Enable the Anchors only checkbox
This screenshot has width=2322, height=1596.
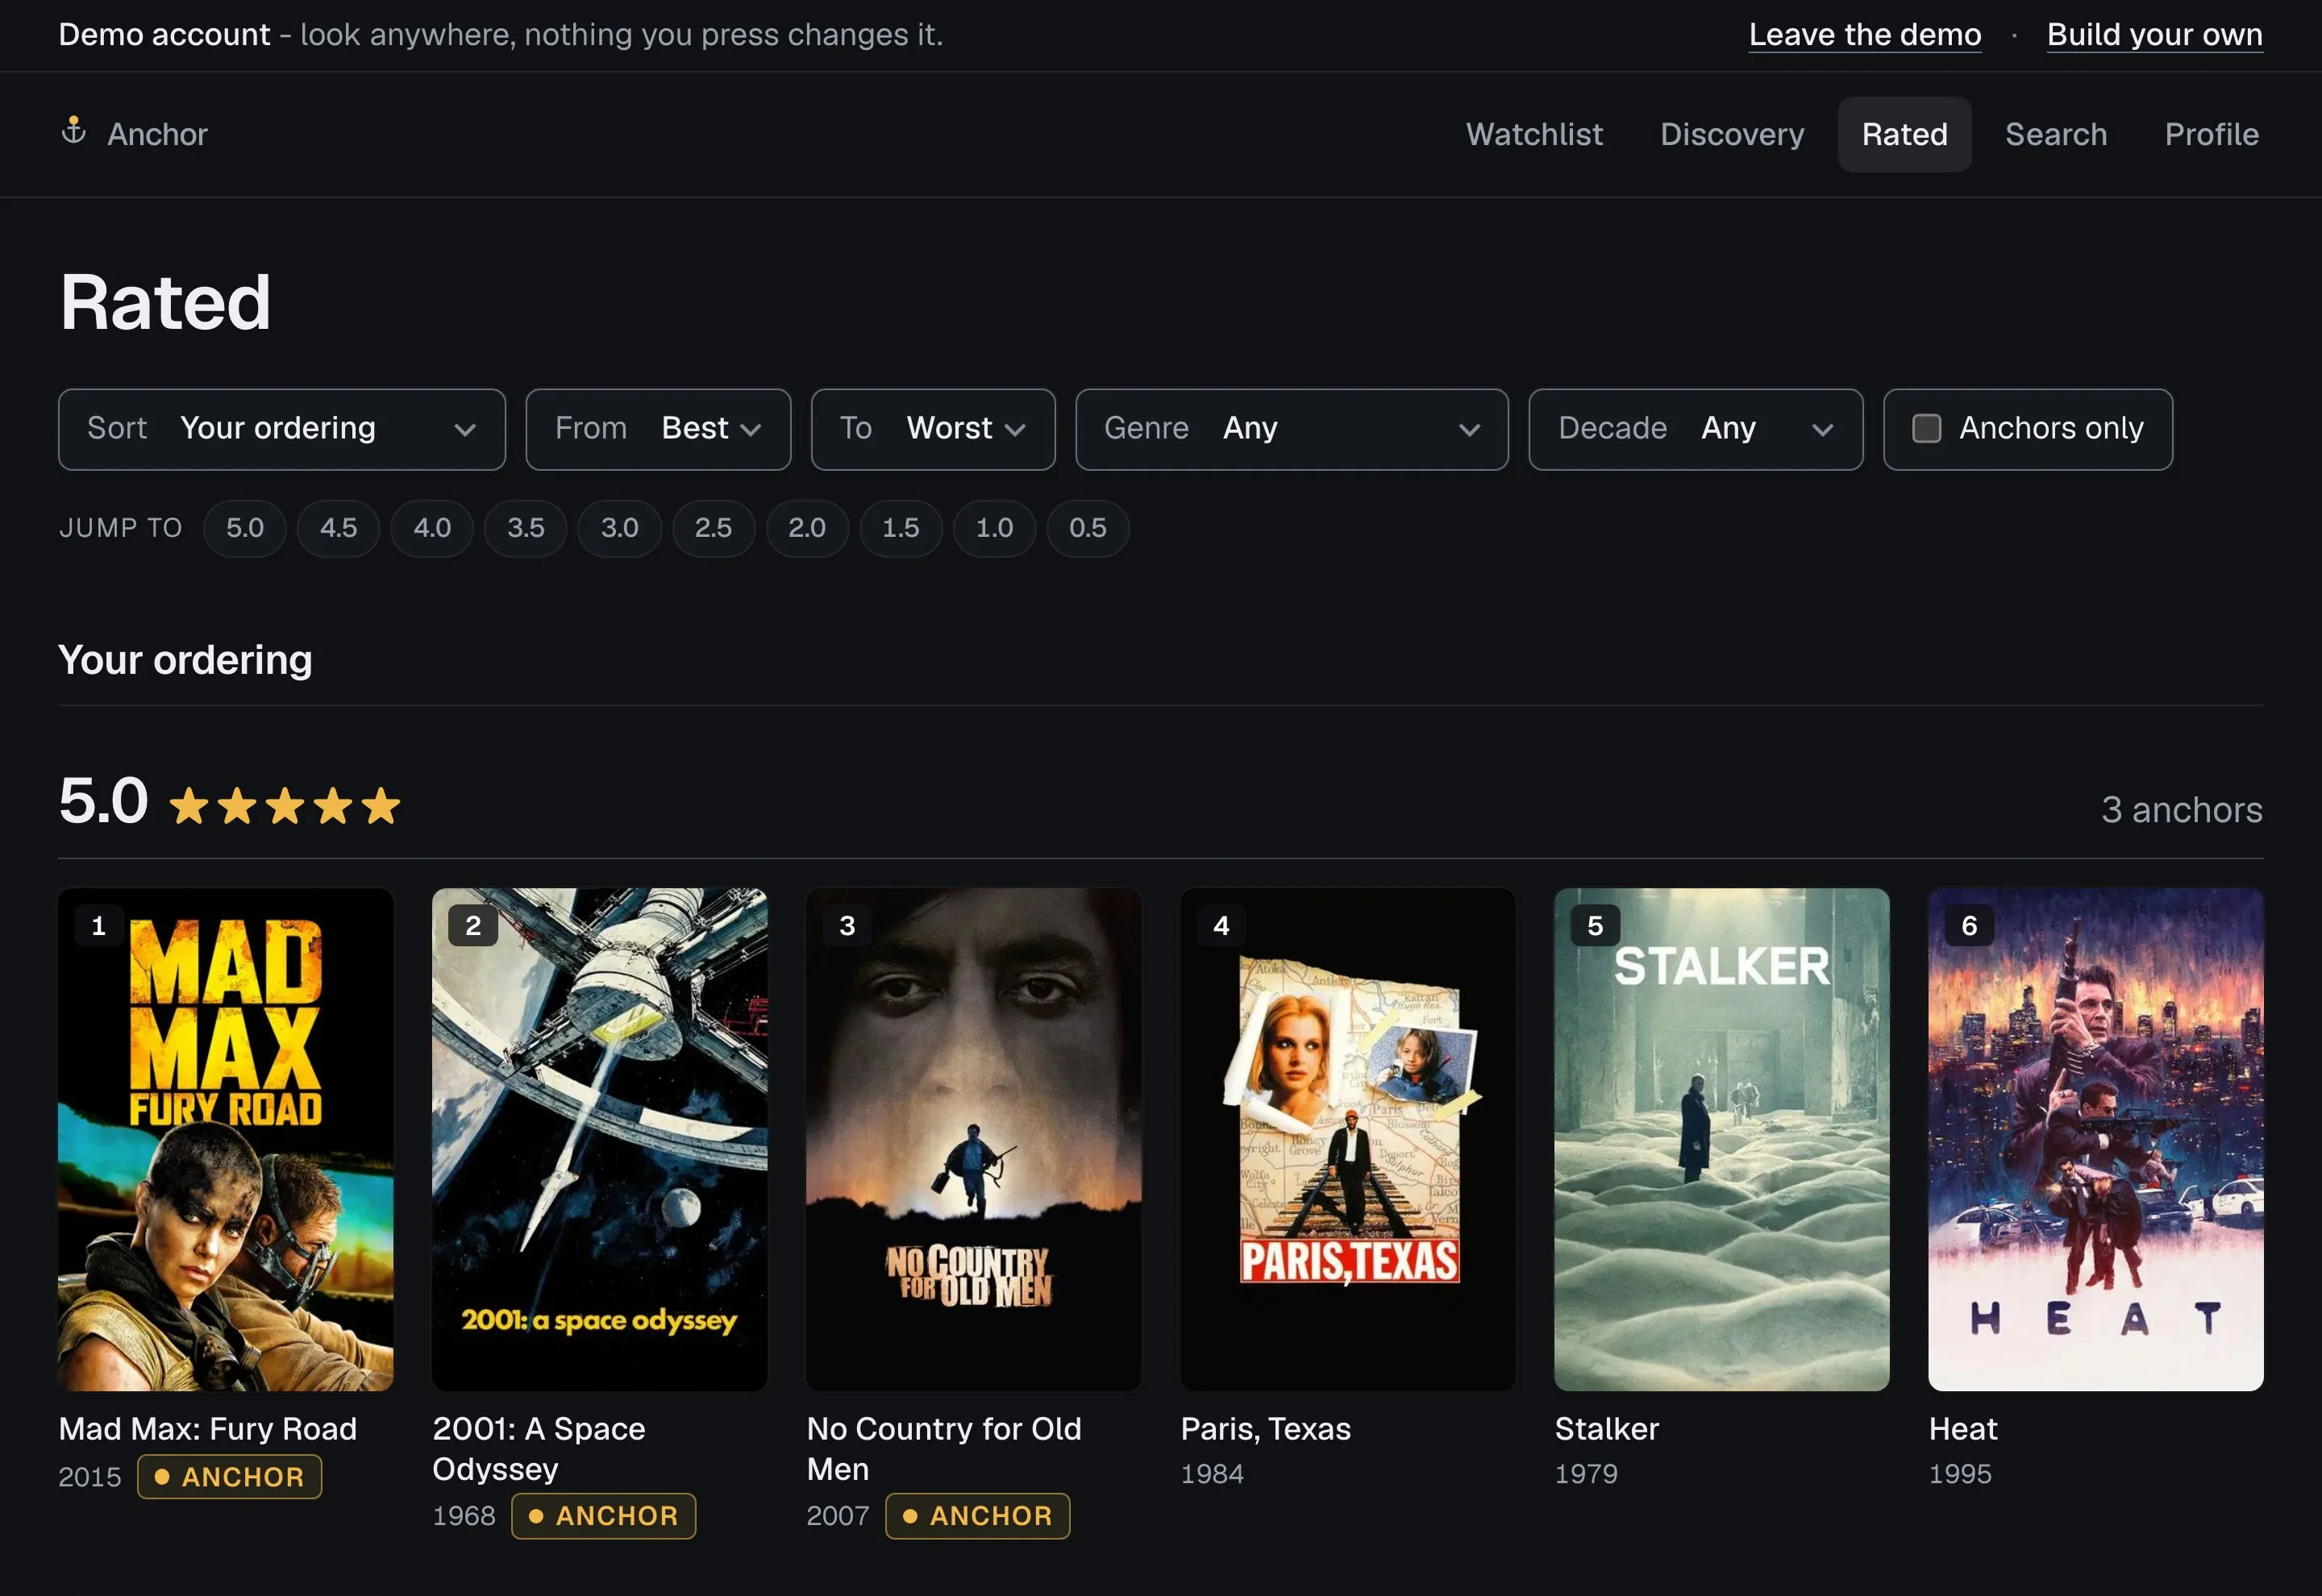(x=1926, y=428)
